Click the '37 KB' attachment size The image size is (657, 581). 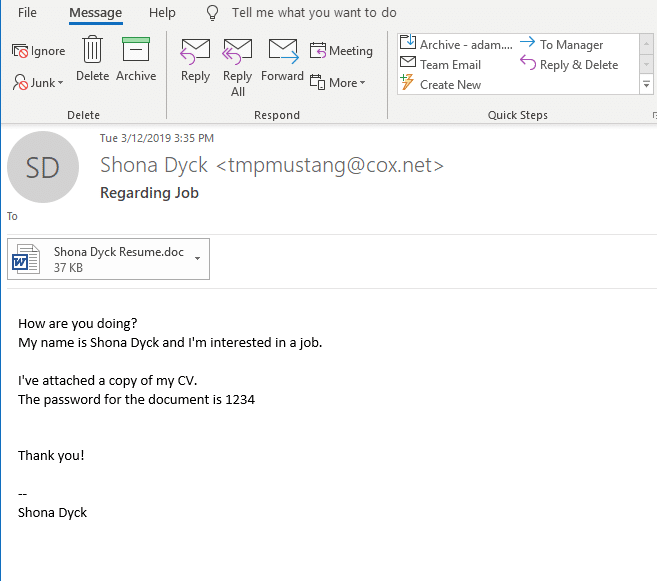click(68, 268)
